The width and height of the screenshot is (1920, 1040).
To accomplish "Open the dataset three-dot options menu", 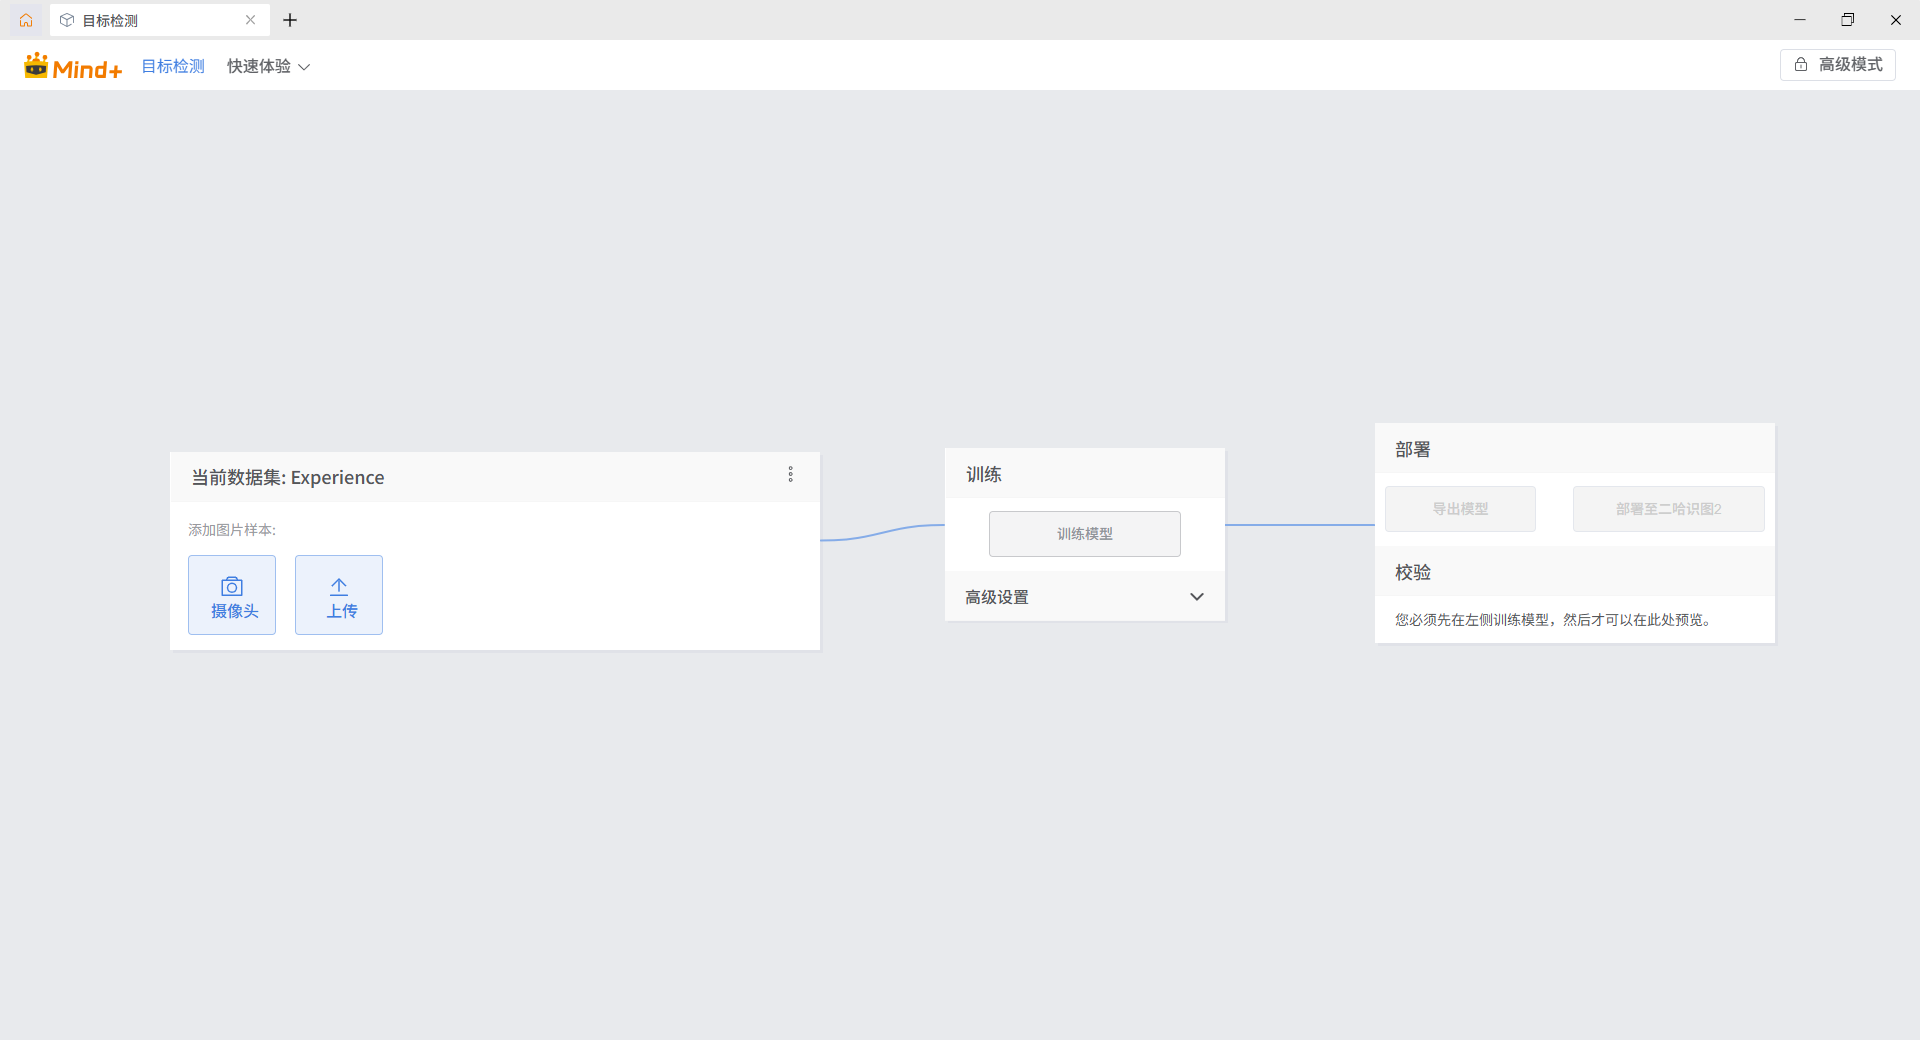I will [x=790, y=474].
